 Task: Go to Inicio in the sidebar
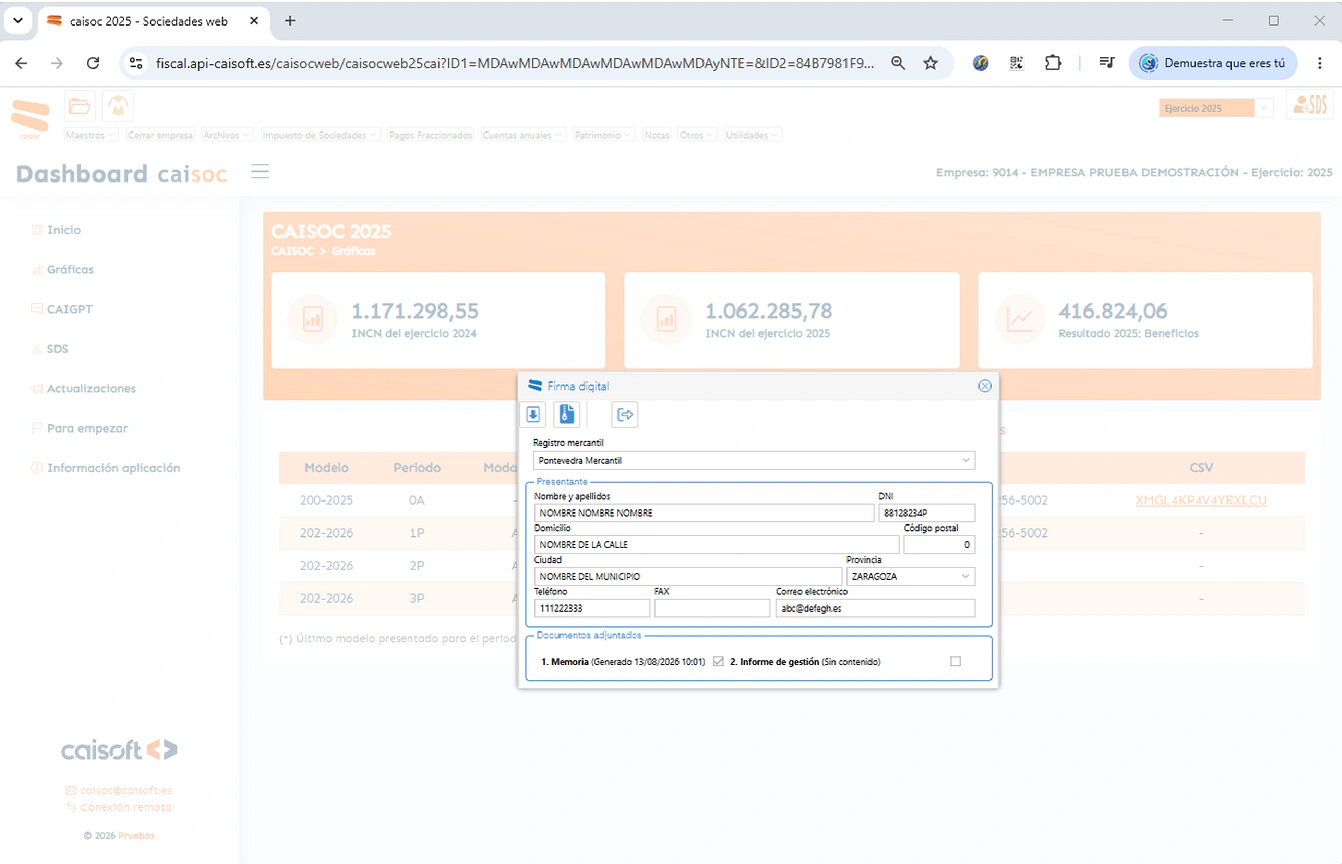click(x=56, y=230)
